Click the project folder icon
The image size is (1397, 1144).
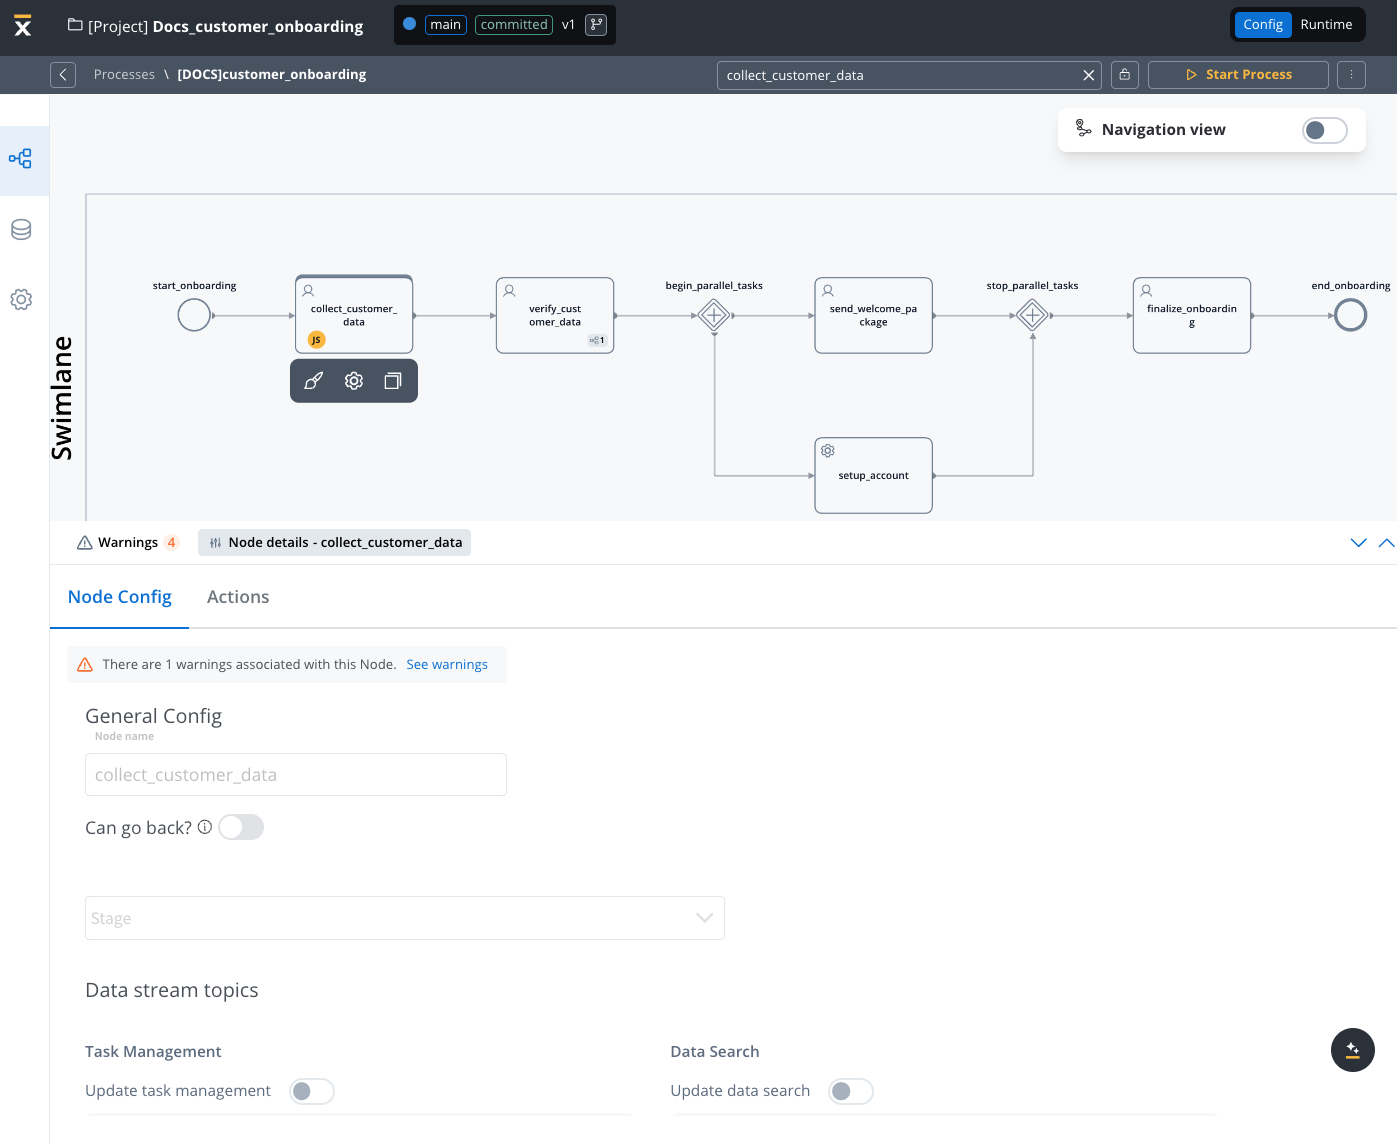pyautogui.click(x=75, y=25)
